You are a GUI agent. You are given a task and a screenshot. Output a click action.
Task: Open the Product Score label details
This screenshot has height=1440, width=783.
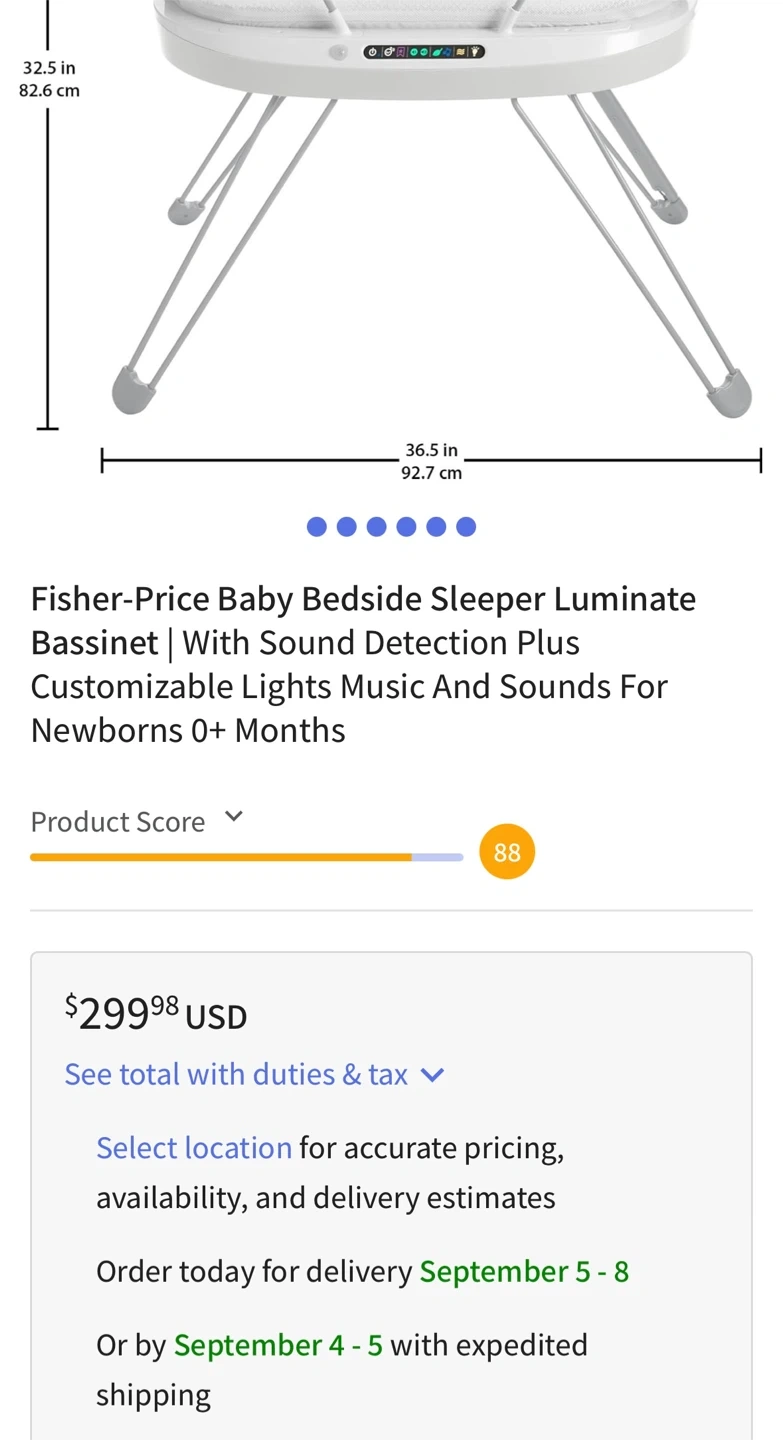pos(118,822)
